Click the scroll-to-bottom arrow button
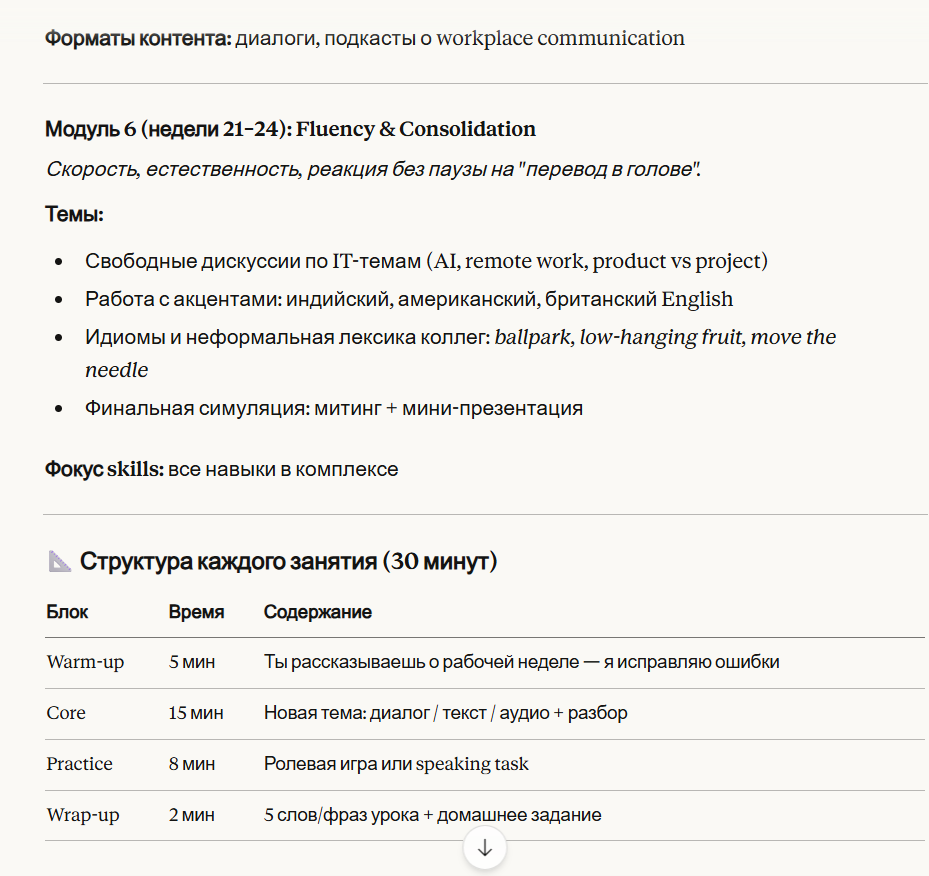The image size is (929, 876). 485,848
